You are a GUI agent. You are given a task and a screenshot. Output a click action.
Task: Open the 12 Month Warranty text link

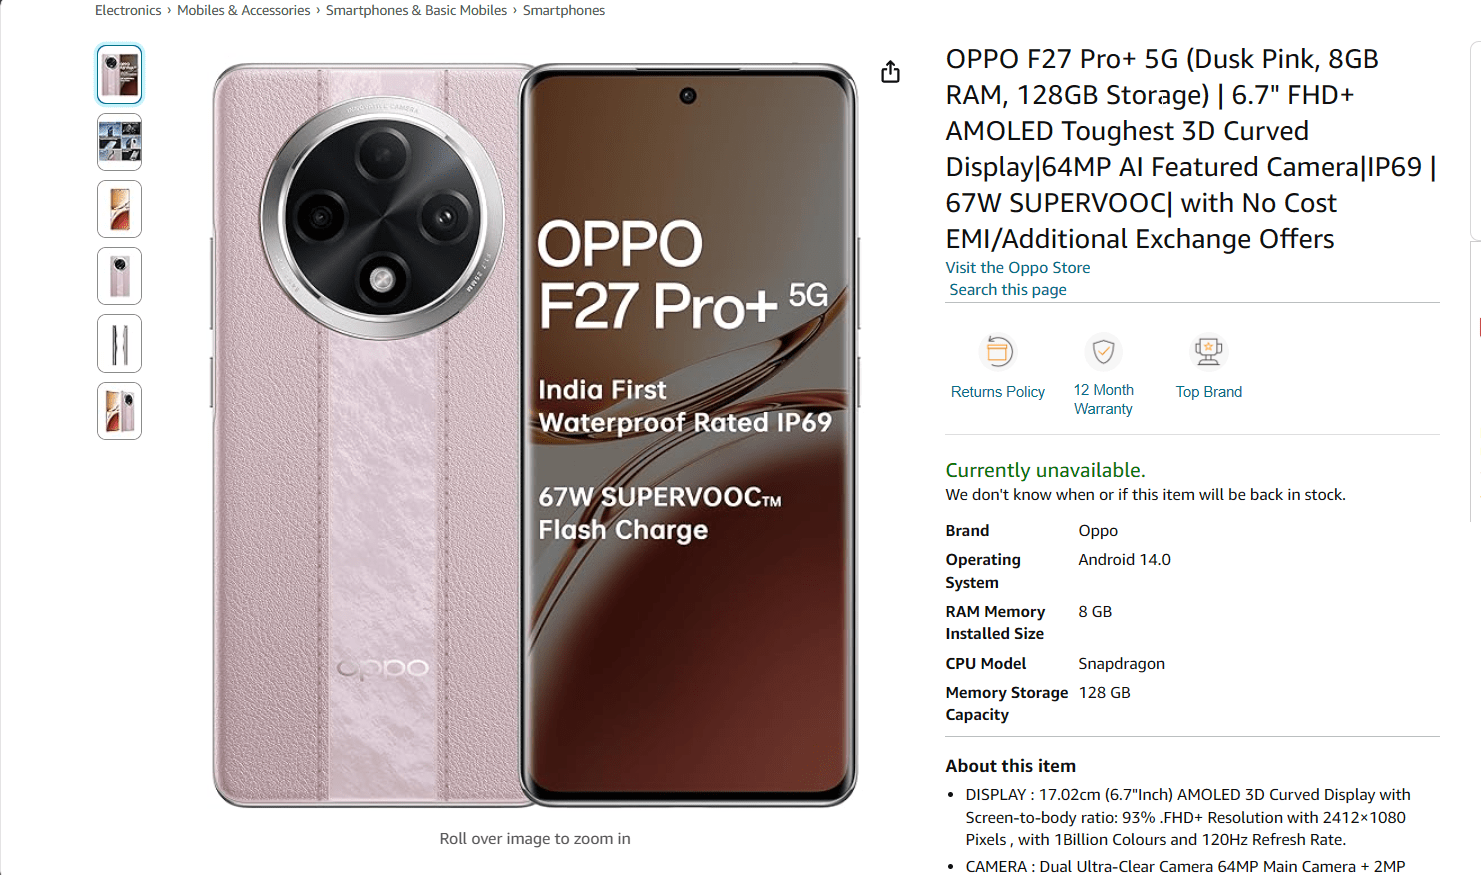coord(1103,399)
